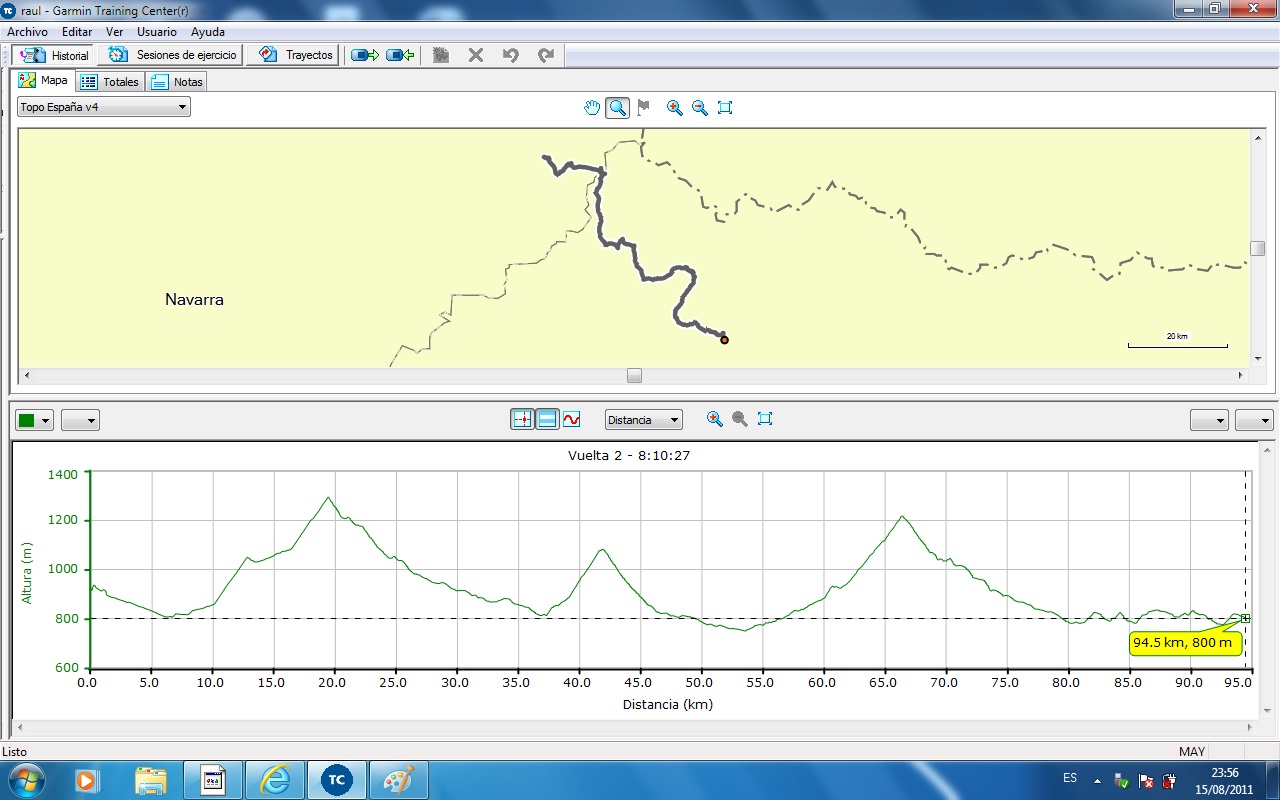Click the chart scroll-left arrow

(20, 727)
